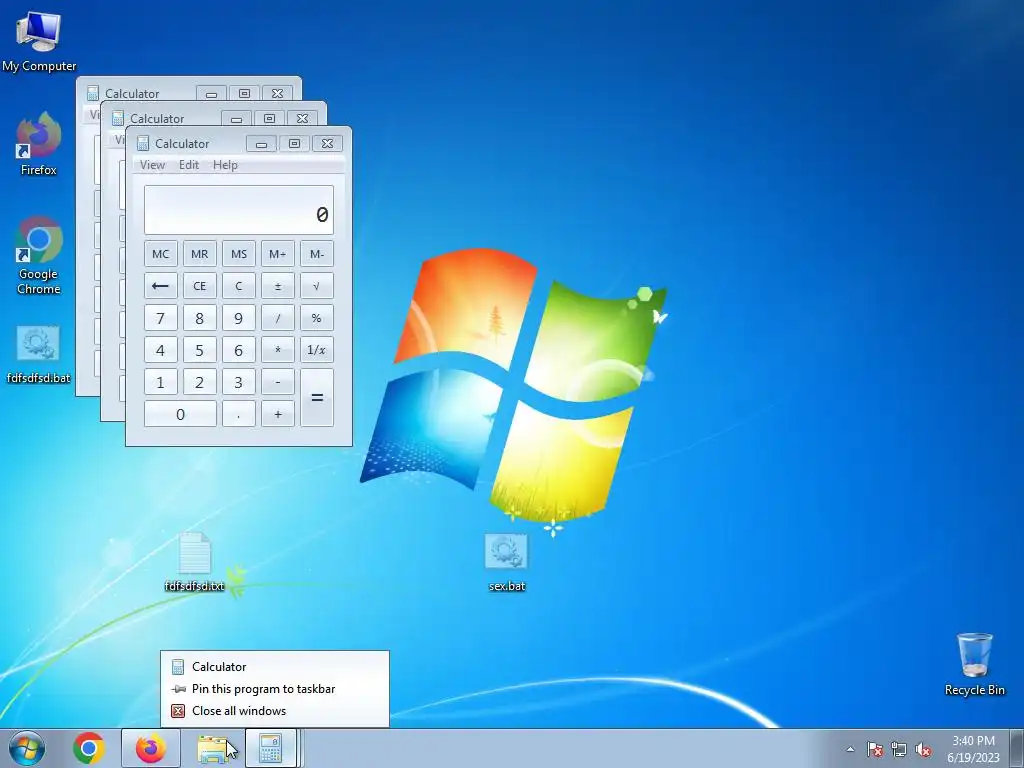Open the front Calculator title bar icon
1024x768 pixels.
(x=142, y=144)
